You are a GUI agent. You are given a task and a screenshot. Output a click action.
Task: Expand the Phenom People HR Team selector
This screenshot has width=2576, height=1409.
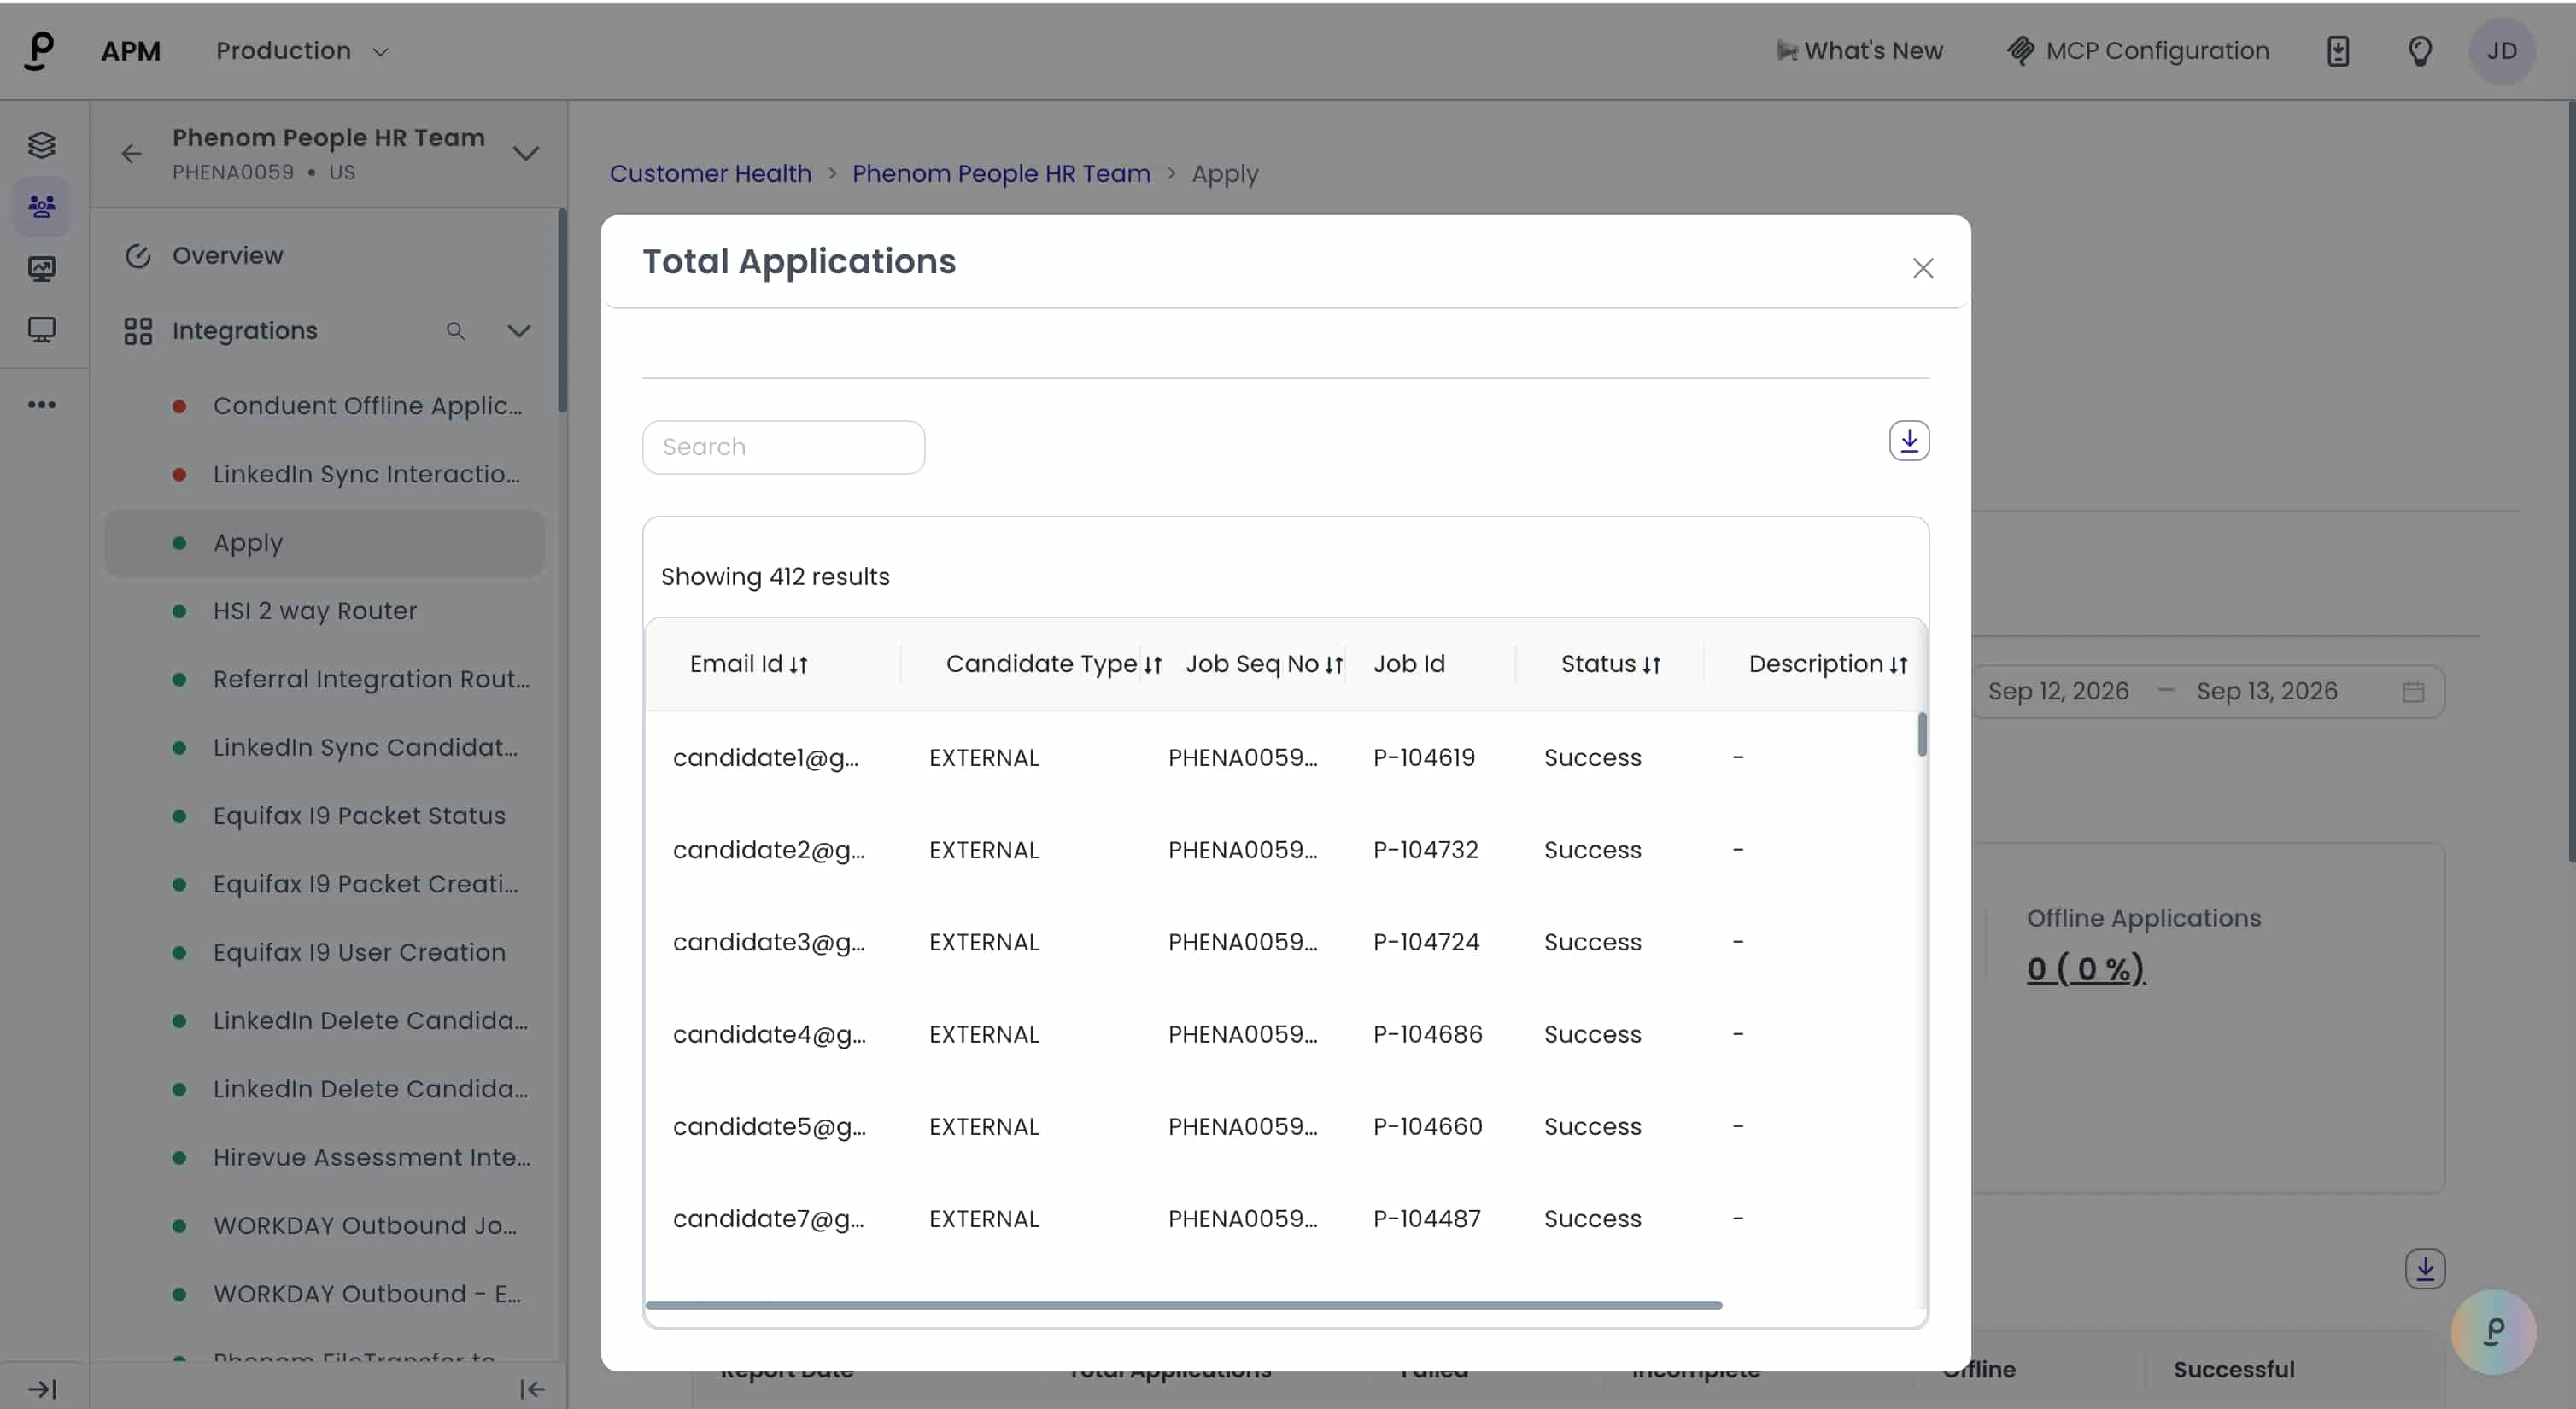(526, 153)
